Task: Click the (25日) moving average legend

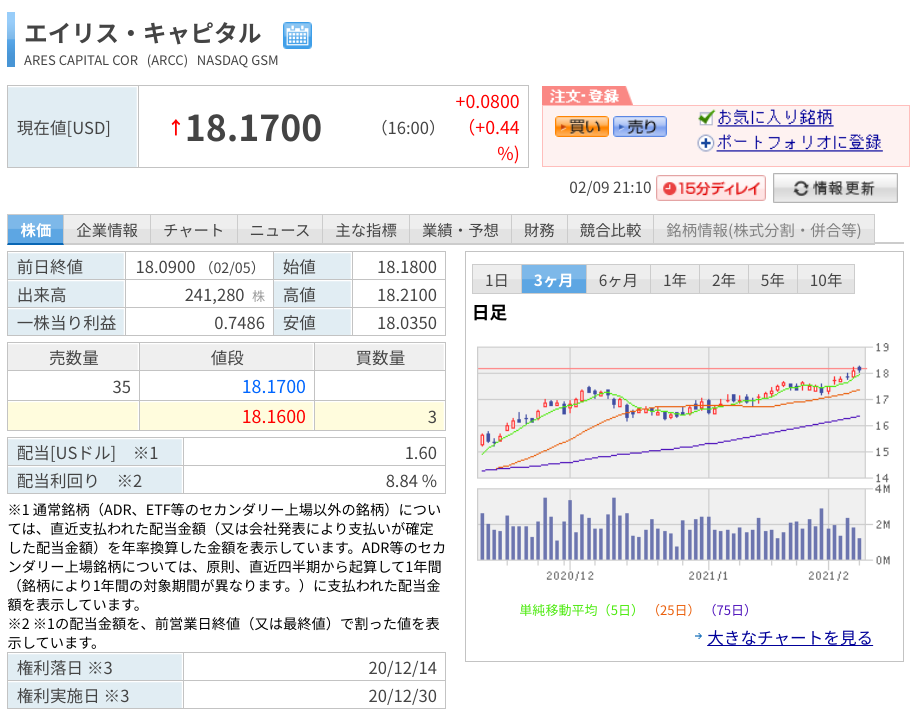Action: (x=673, y=610)
